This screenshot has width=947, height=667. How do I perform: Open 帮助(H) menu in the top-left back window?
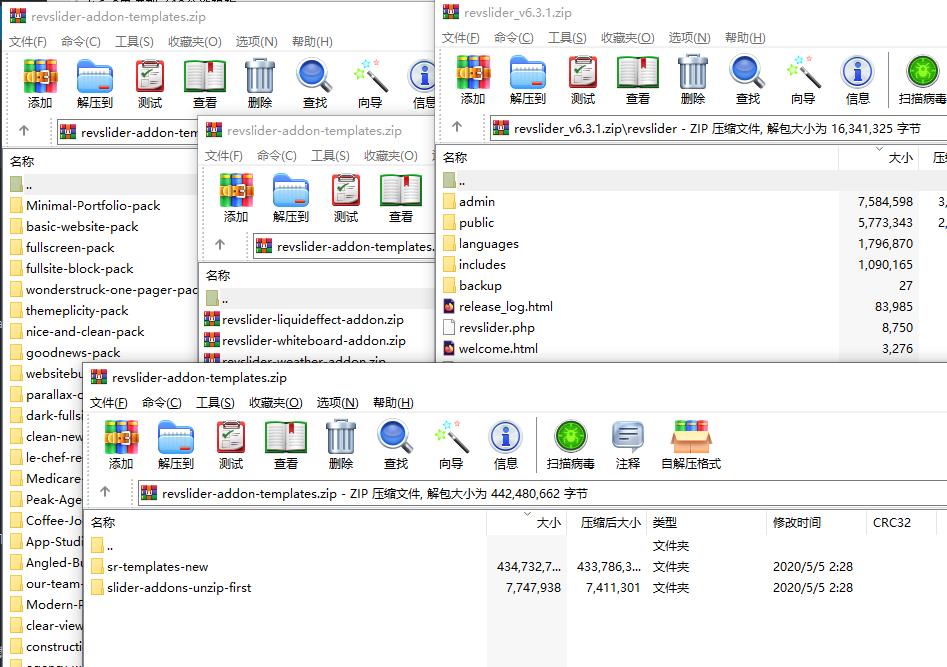click(x=312, y=42)
